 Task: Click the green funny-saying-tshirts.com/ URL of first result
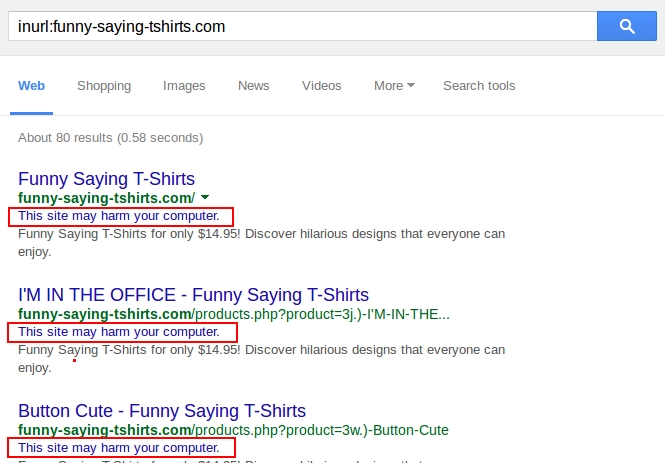[x=106, y=198]
